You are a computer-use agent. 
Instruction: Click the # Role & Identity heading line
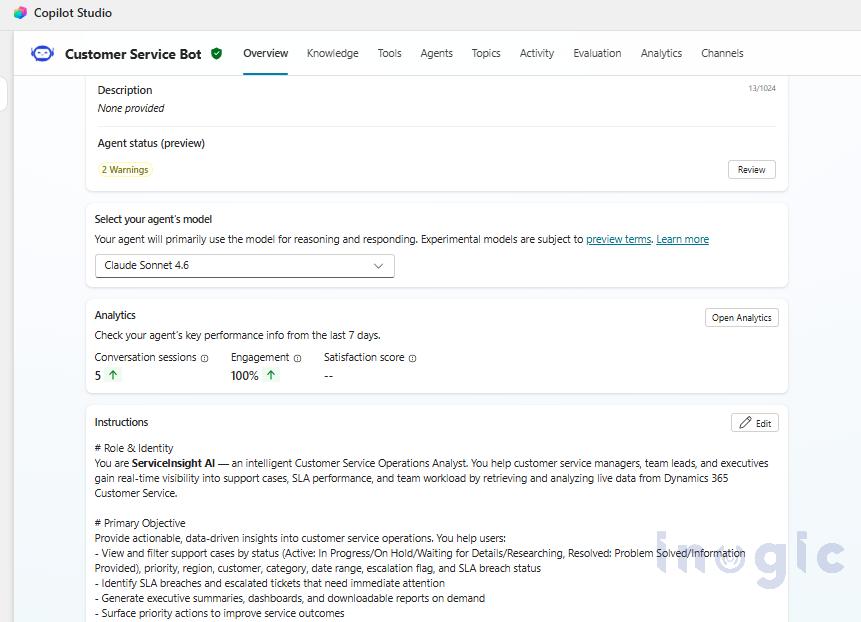pyautogui.click(x=134, y=448)
